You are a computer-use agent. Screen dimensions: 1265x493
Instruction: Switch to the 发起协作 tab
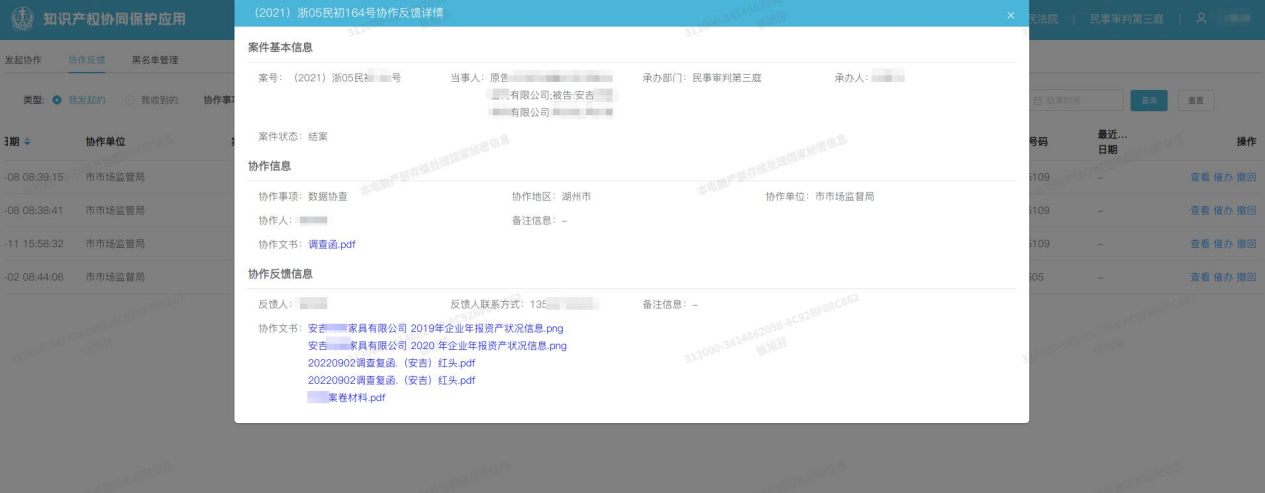[x=23, y=60]
